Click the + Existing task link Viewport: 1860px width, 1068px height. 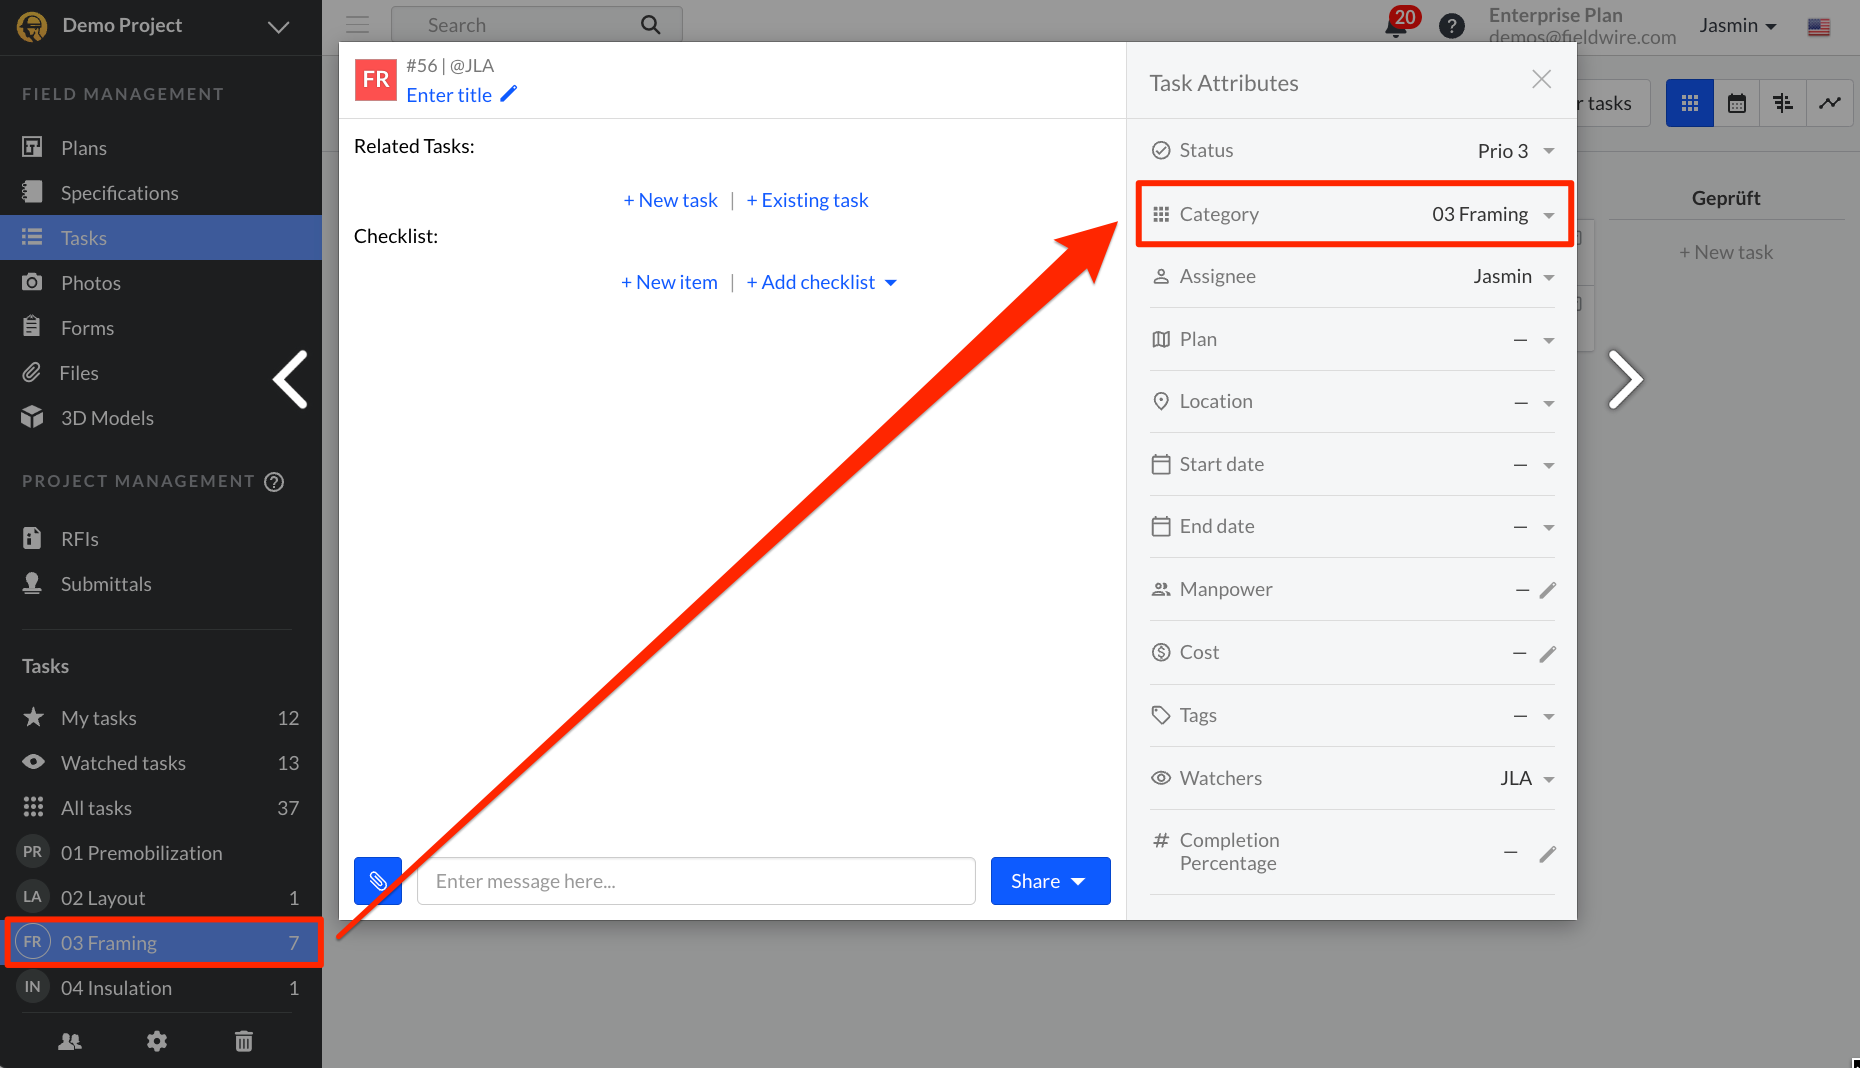807,200
